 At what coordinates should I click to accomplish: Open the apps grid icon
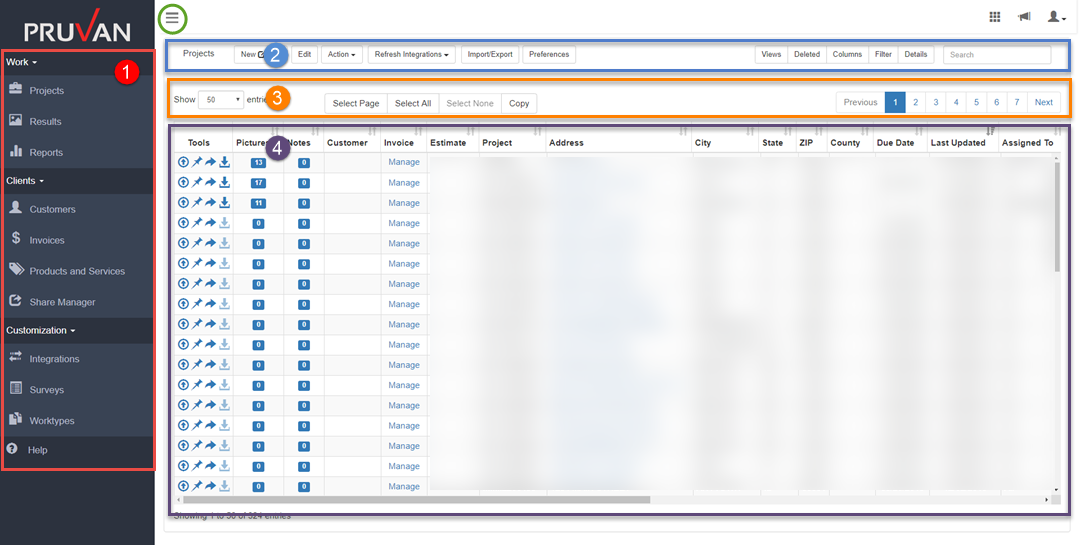click(x=994, y=17)
